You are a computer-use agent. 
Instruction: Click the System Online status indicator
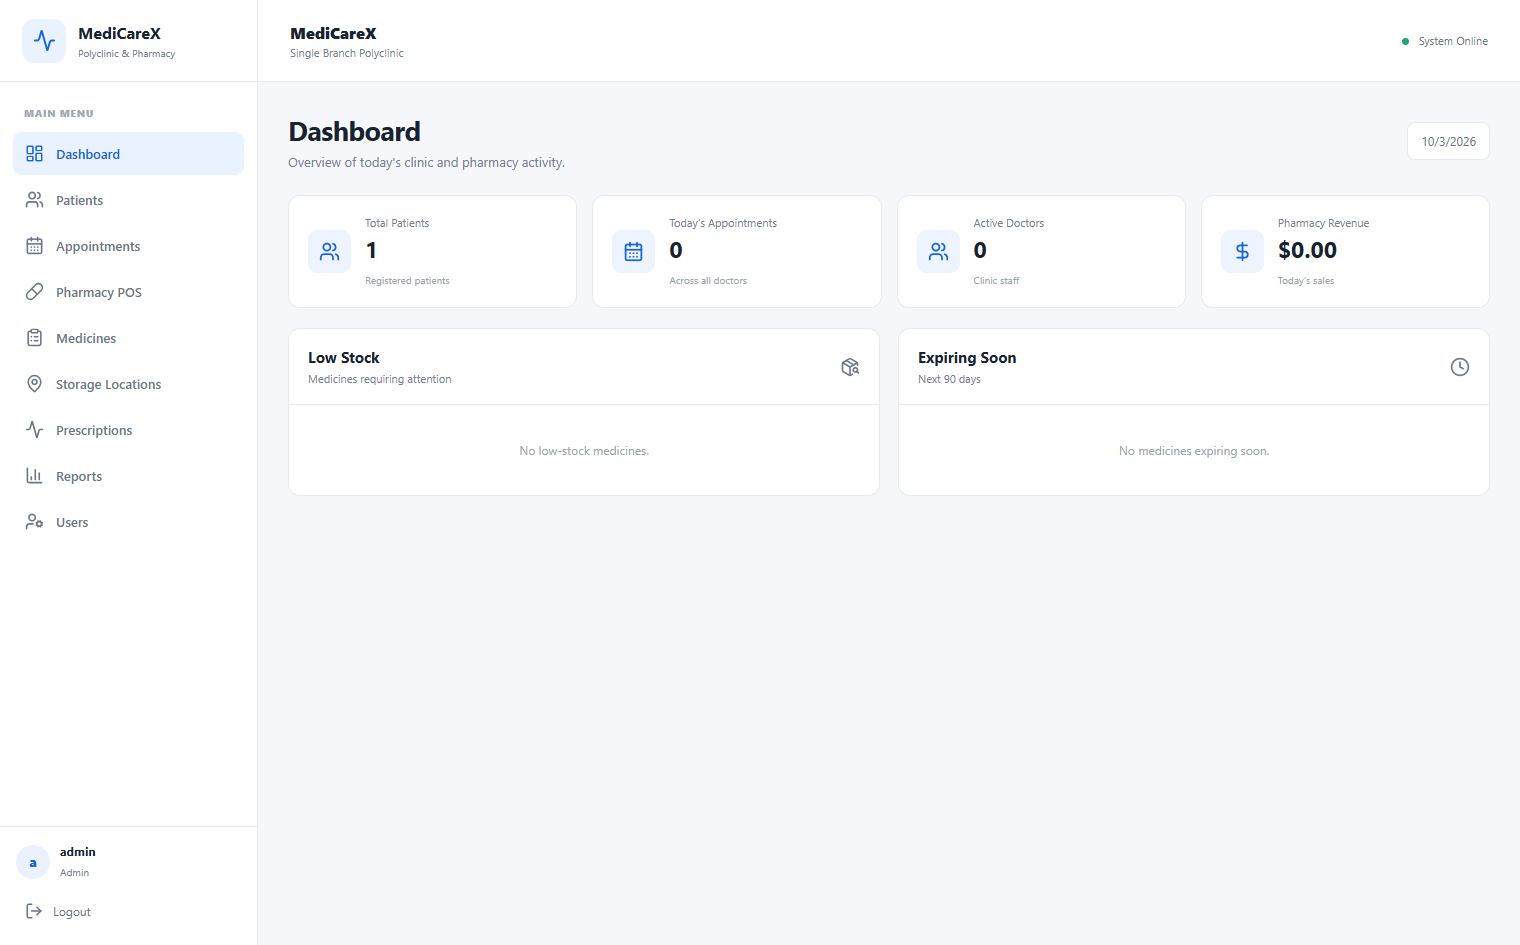(1445, 41)
